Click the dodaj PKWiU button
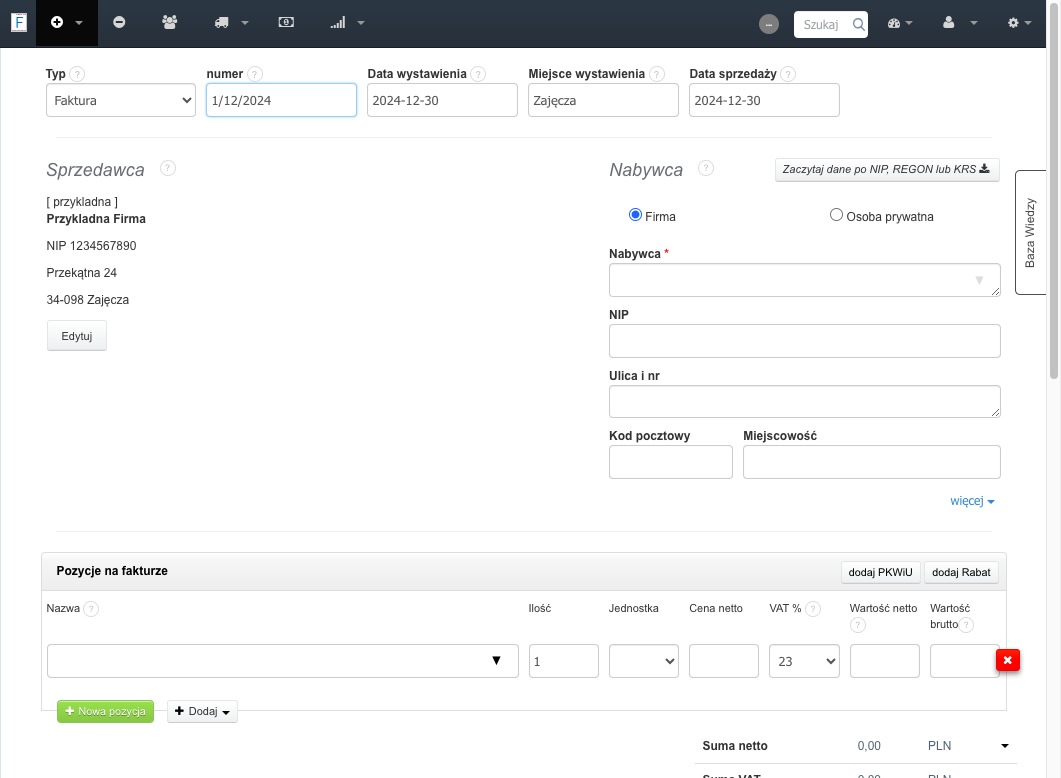1061x778 pixels. pos(880,572)
